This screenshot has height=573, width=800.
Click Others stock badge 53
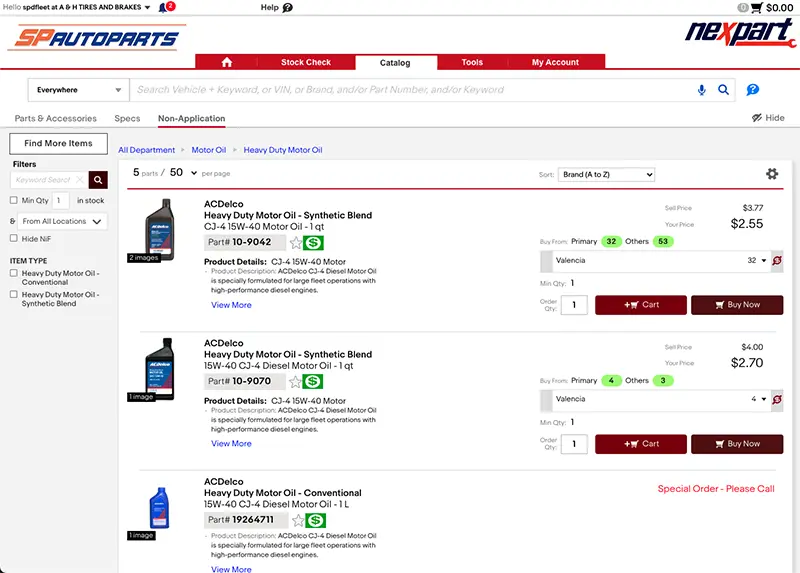coord(663,241)
